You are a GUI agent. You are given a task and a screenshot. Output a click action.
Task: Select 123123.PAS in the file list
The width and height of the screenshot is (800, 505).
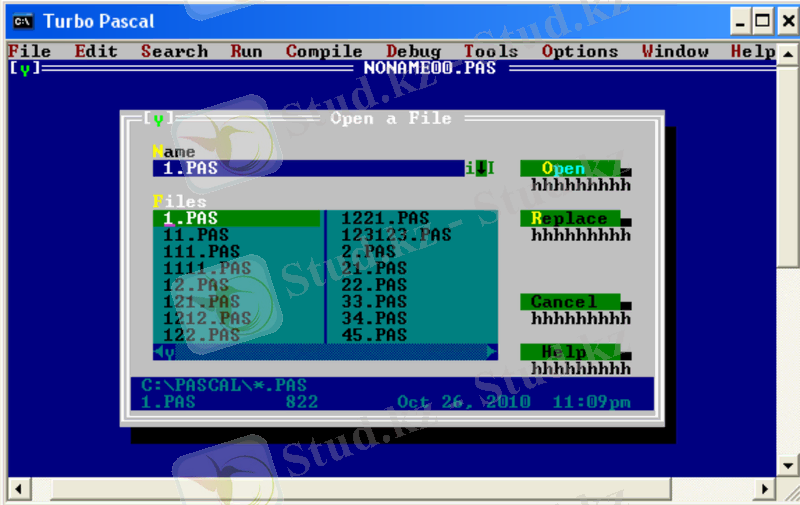pos(396,235)
